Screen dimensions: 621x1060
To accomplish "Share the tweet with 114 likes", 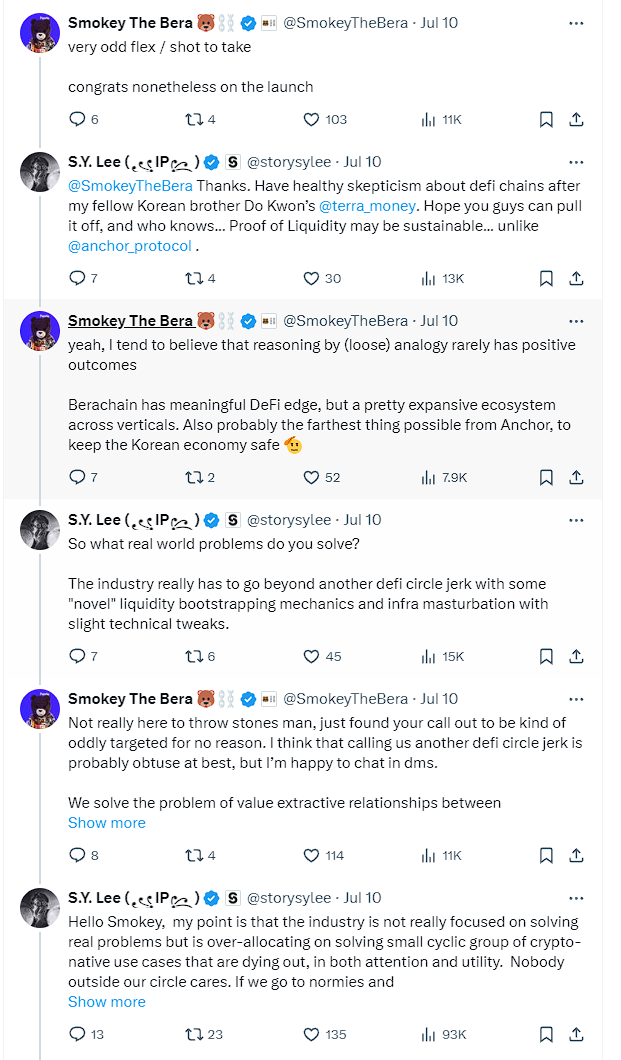I will tap(576, 855).
